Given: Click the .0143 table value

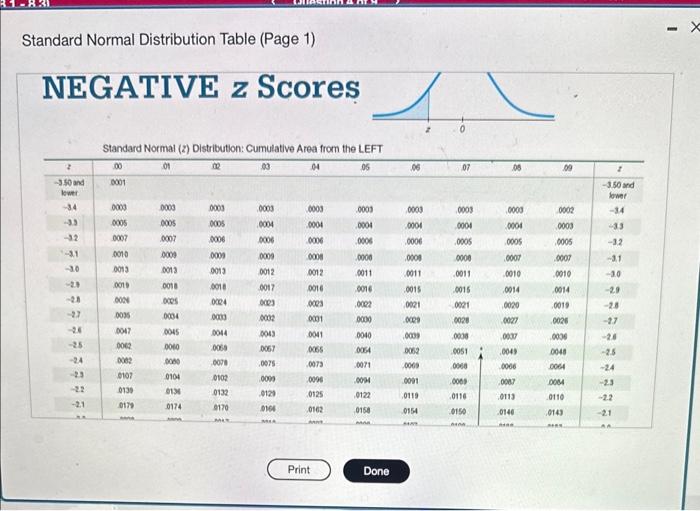Looking at the screenshot, I should click(555, 412).
